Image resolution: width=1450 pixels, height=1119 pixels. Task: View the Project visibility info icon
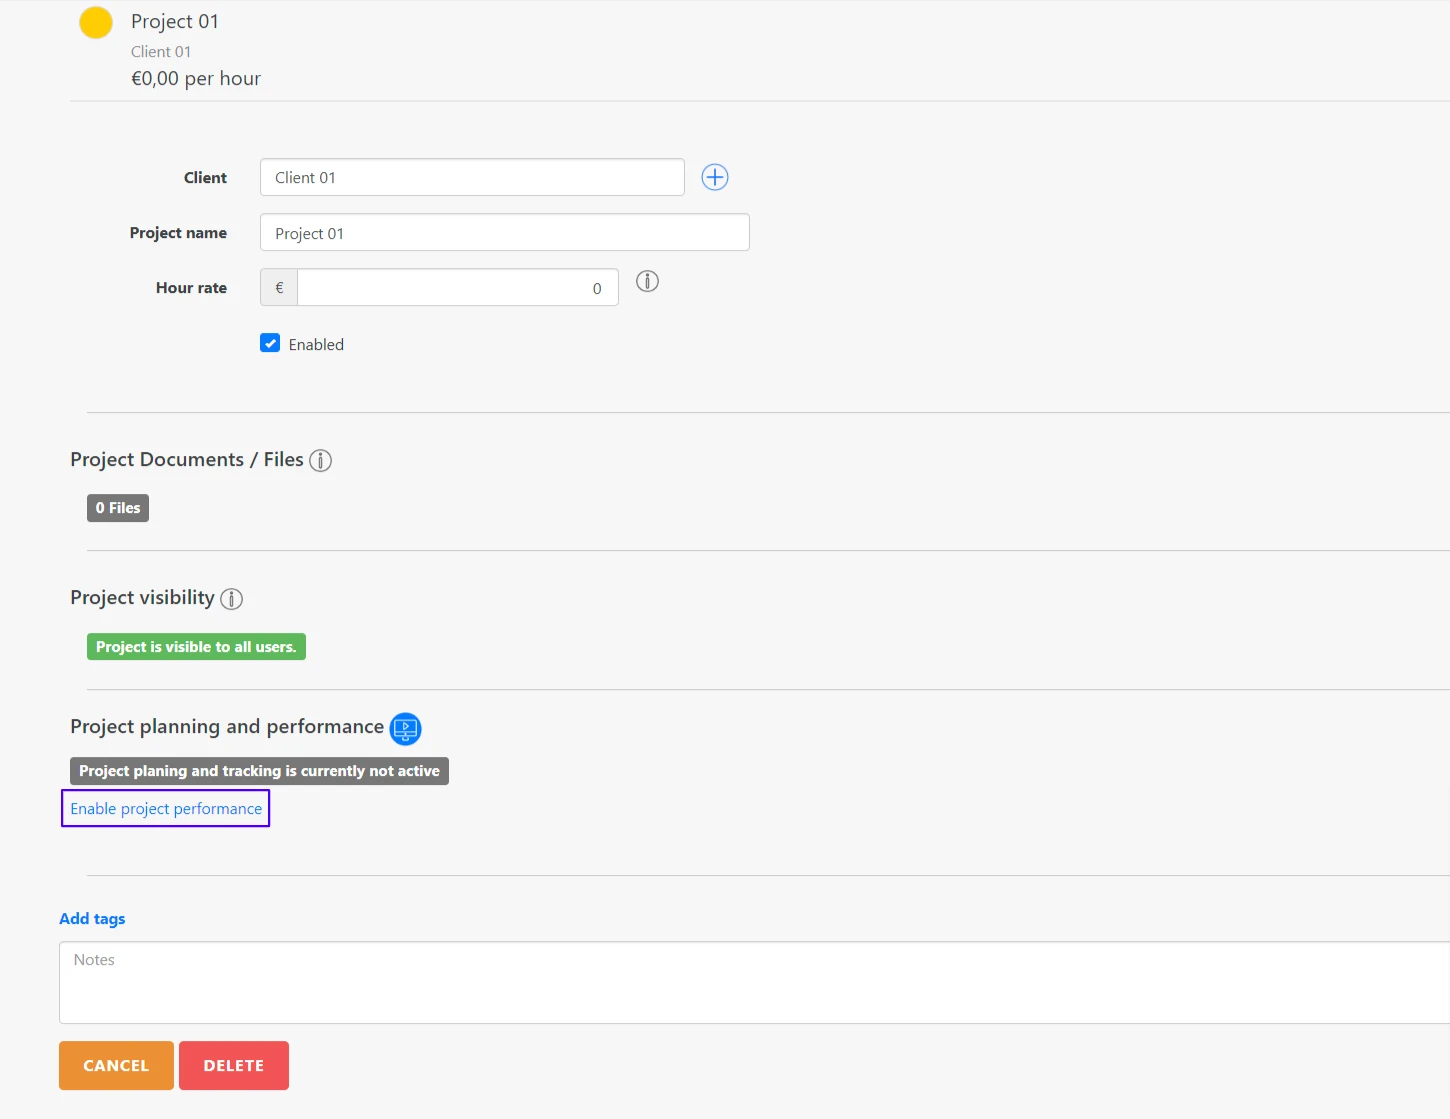(231, 598)
